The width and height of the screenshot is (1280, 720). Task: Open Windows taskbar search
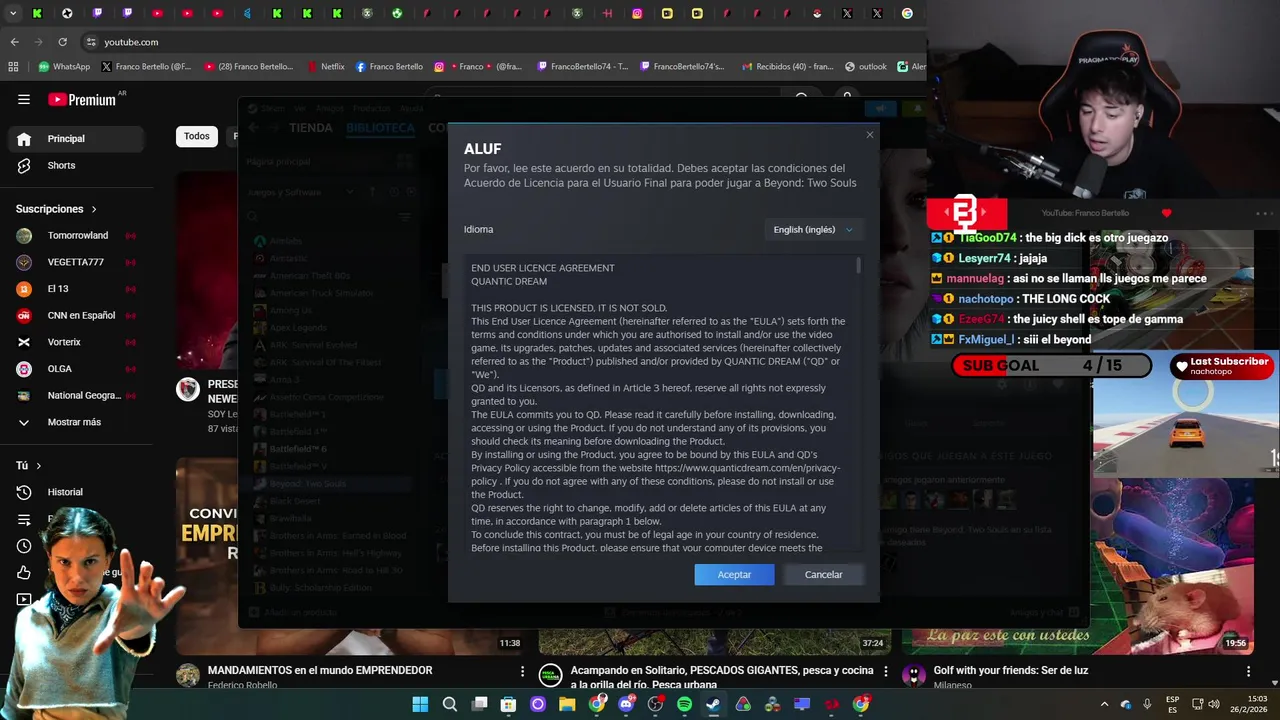coord(450,704)
